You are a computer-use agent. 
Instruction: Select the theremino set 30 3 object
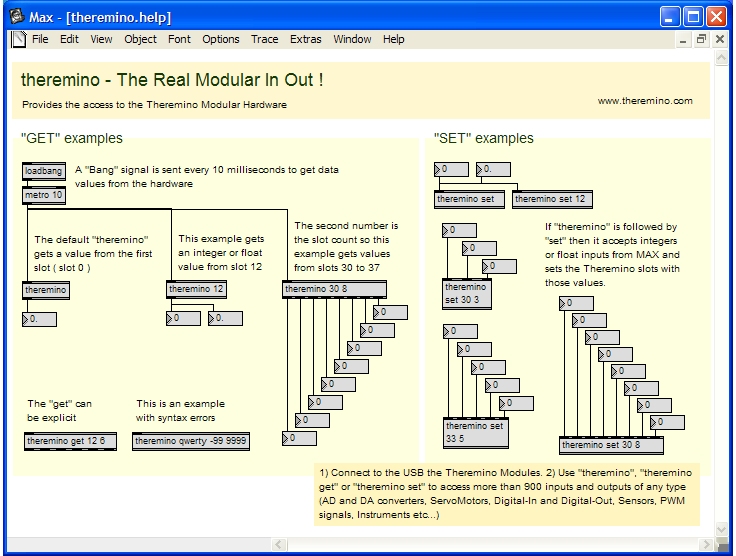467,294
